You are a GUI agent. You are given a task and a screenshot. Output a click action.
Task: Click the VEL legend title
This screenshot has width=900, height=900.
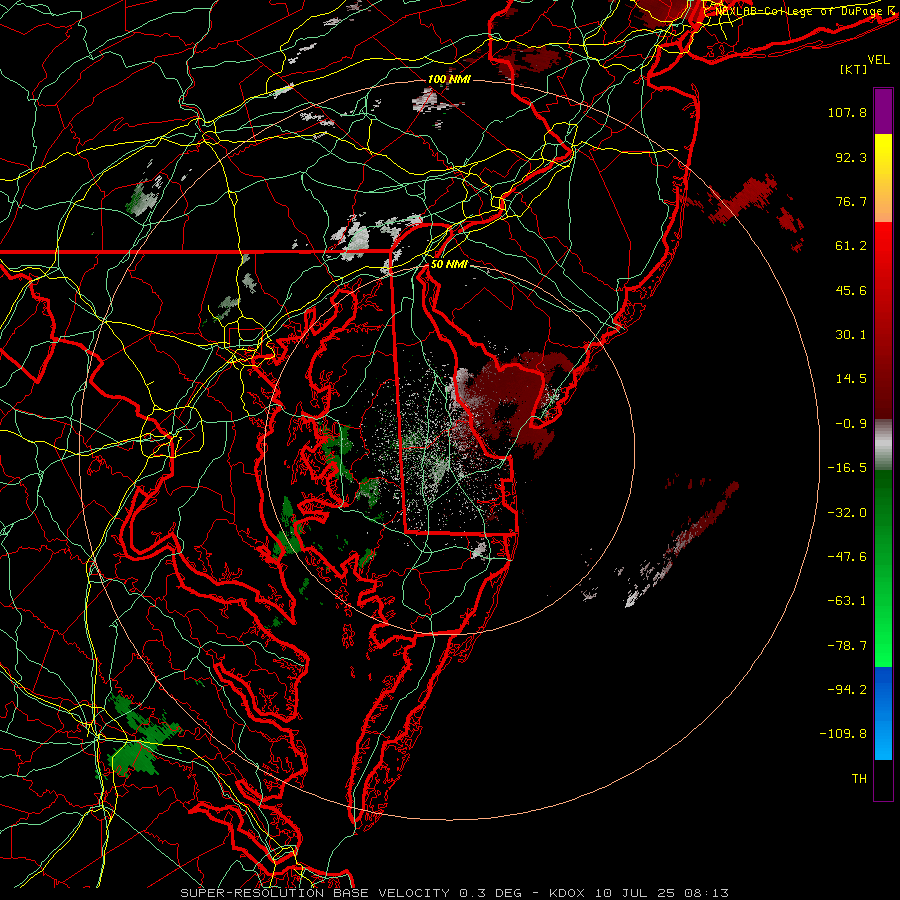pos(878,60)
